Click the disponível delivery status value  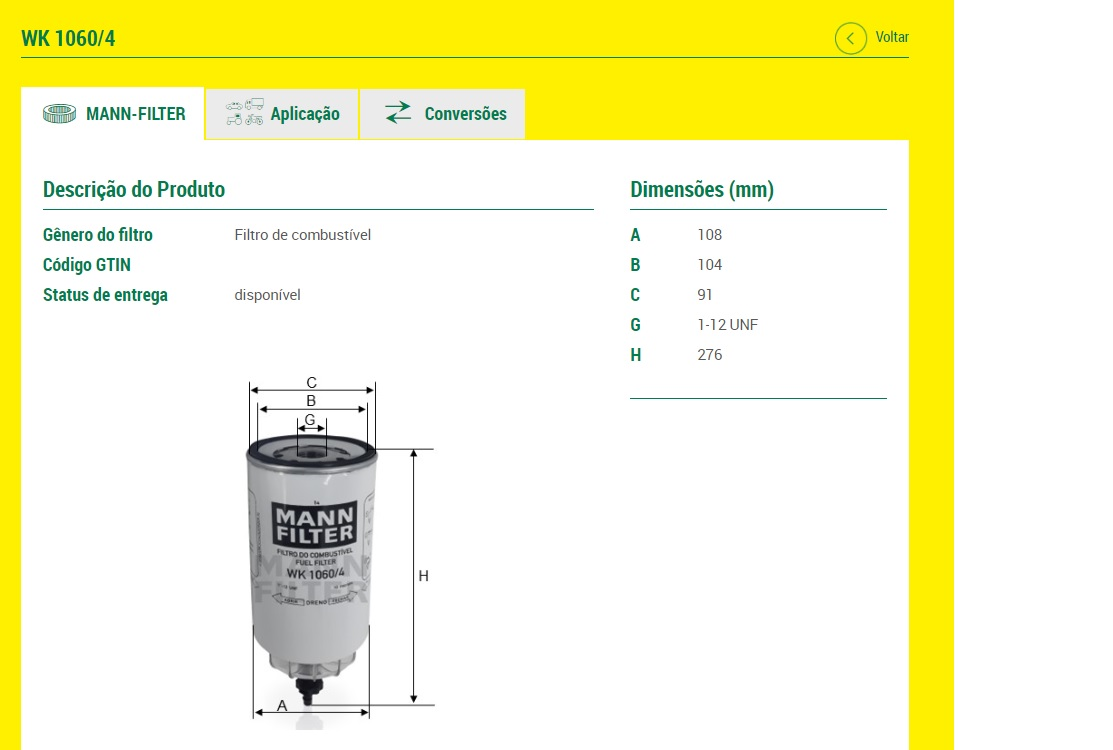[x=267, y=295]
